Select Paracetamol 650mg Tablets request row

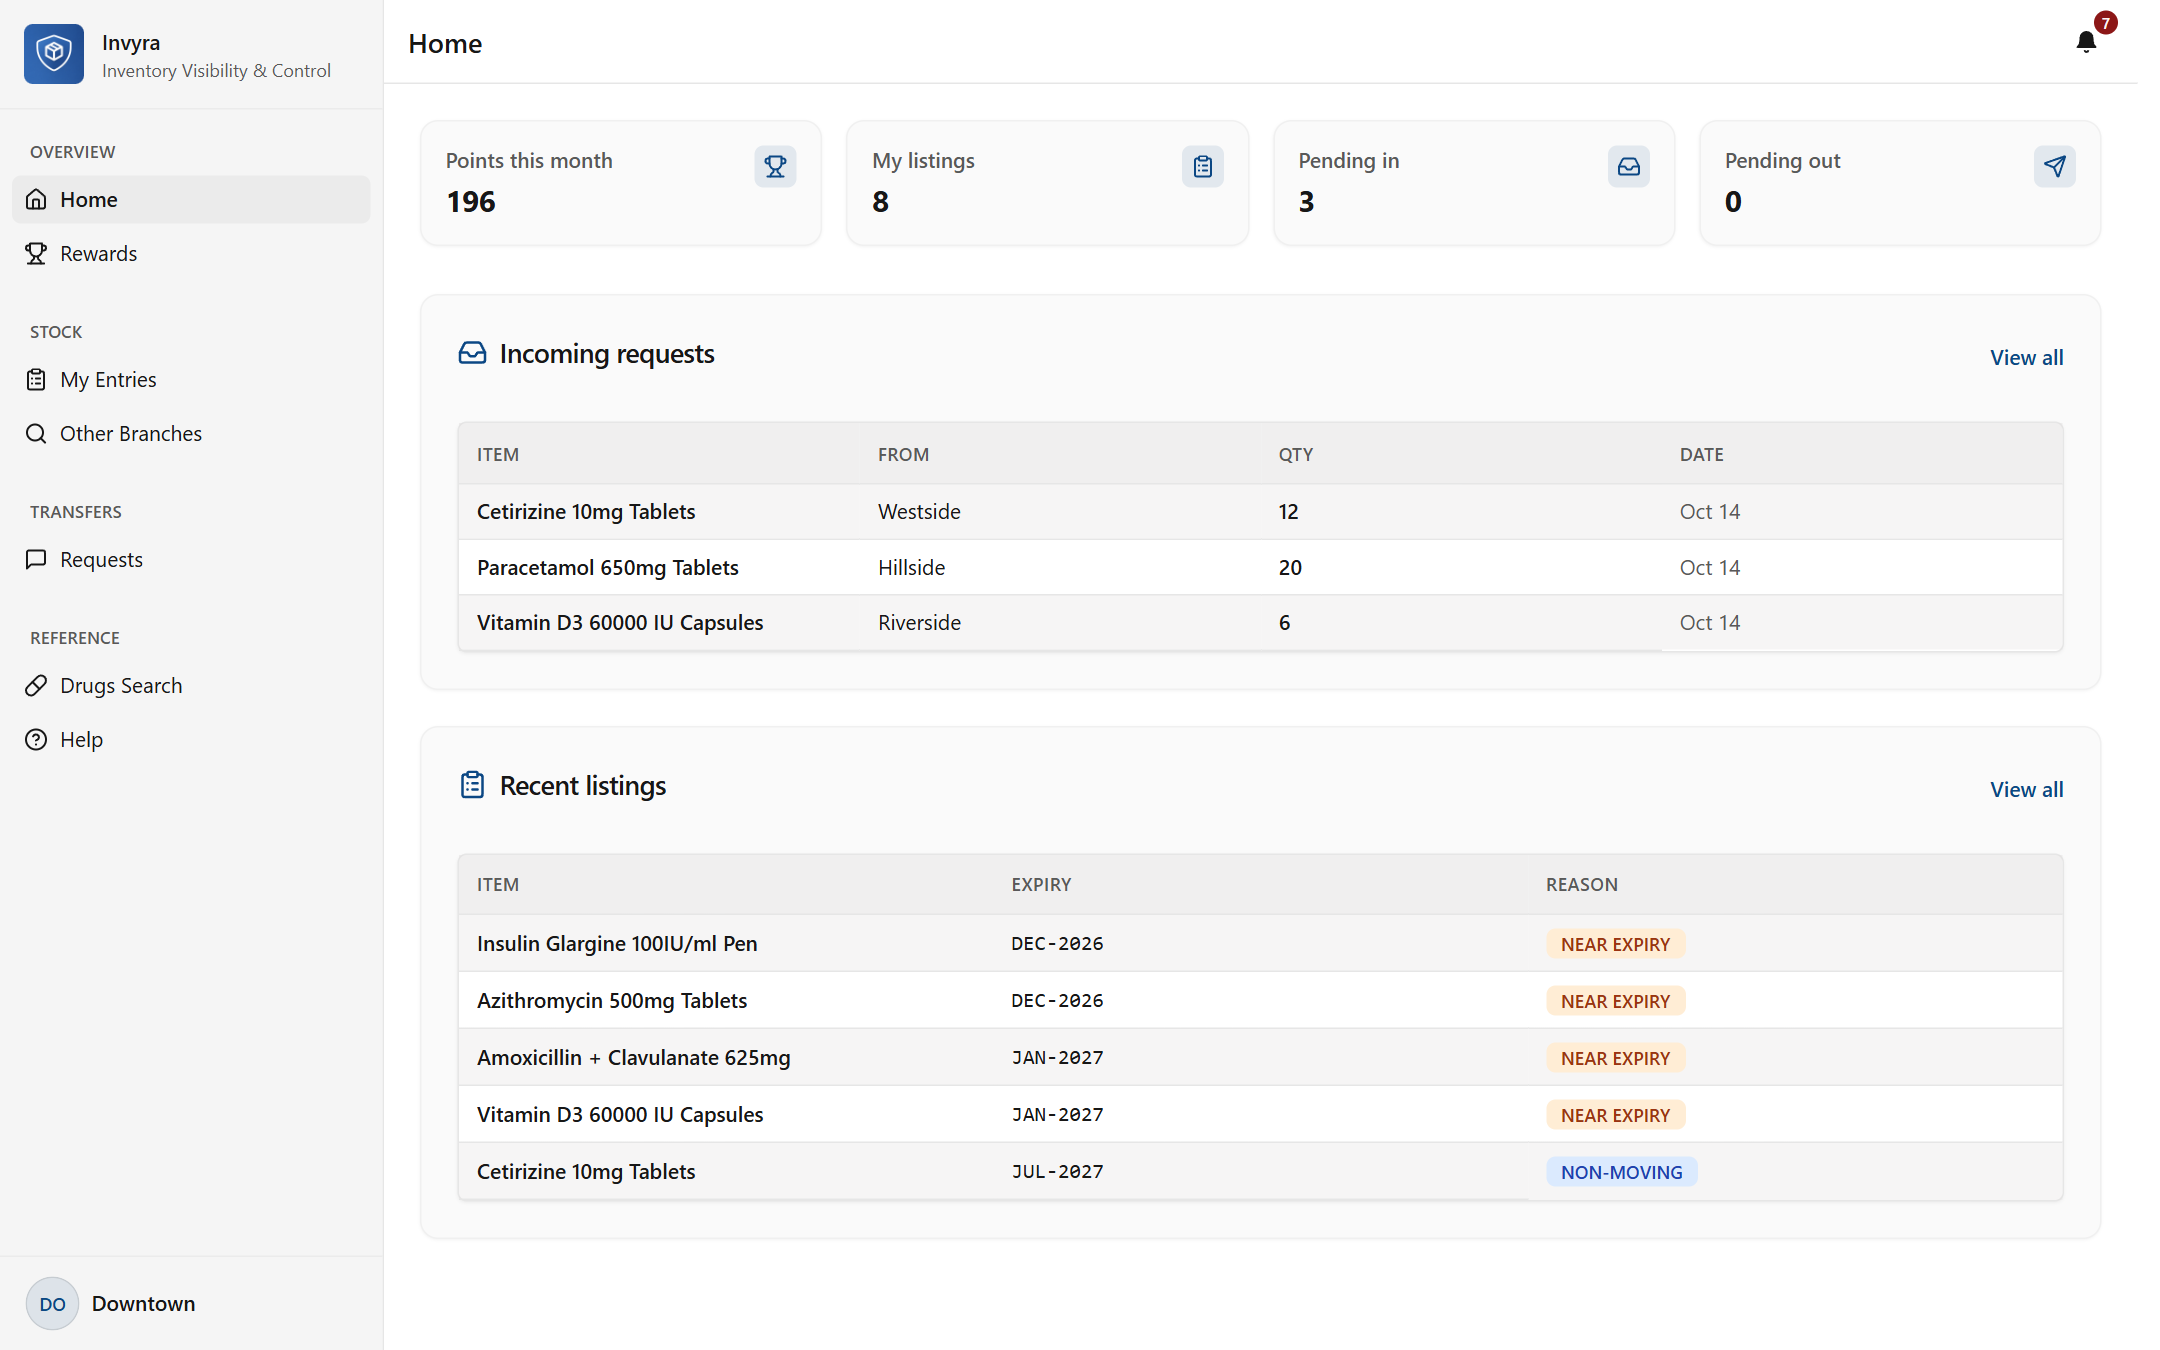pos(1260,567)
